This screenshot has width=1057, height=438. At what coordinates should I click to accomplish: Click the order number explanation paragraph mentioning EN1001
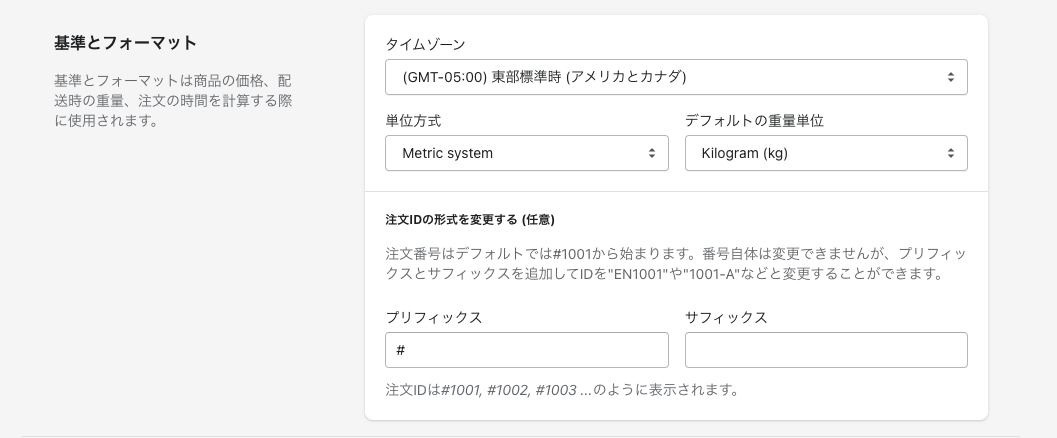[x=676, y=263]
